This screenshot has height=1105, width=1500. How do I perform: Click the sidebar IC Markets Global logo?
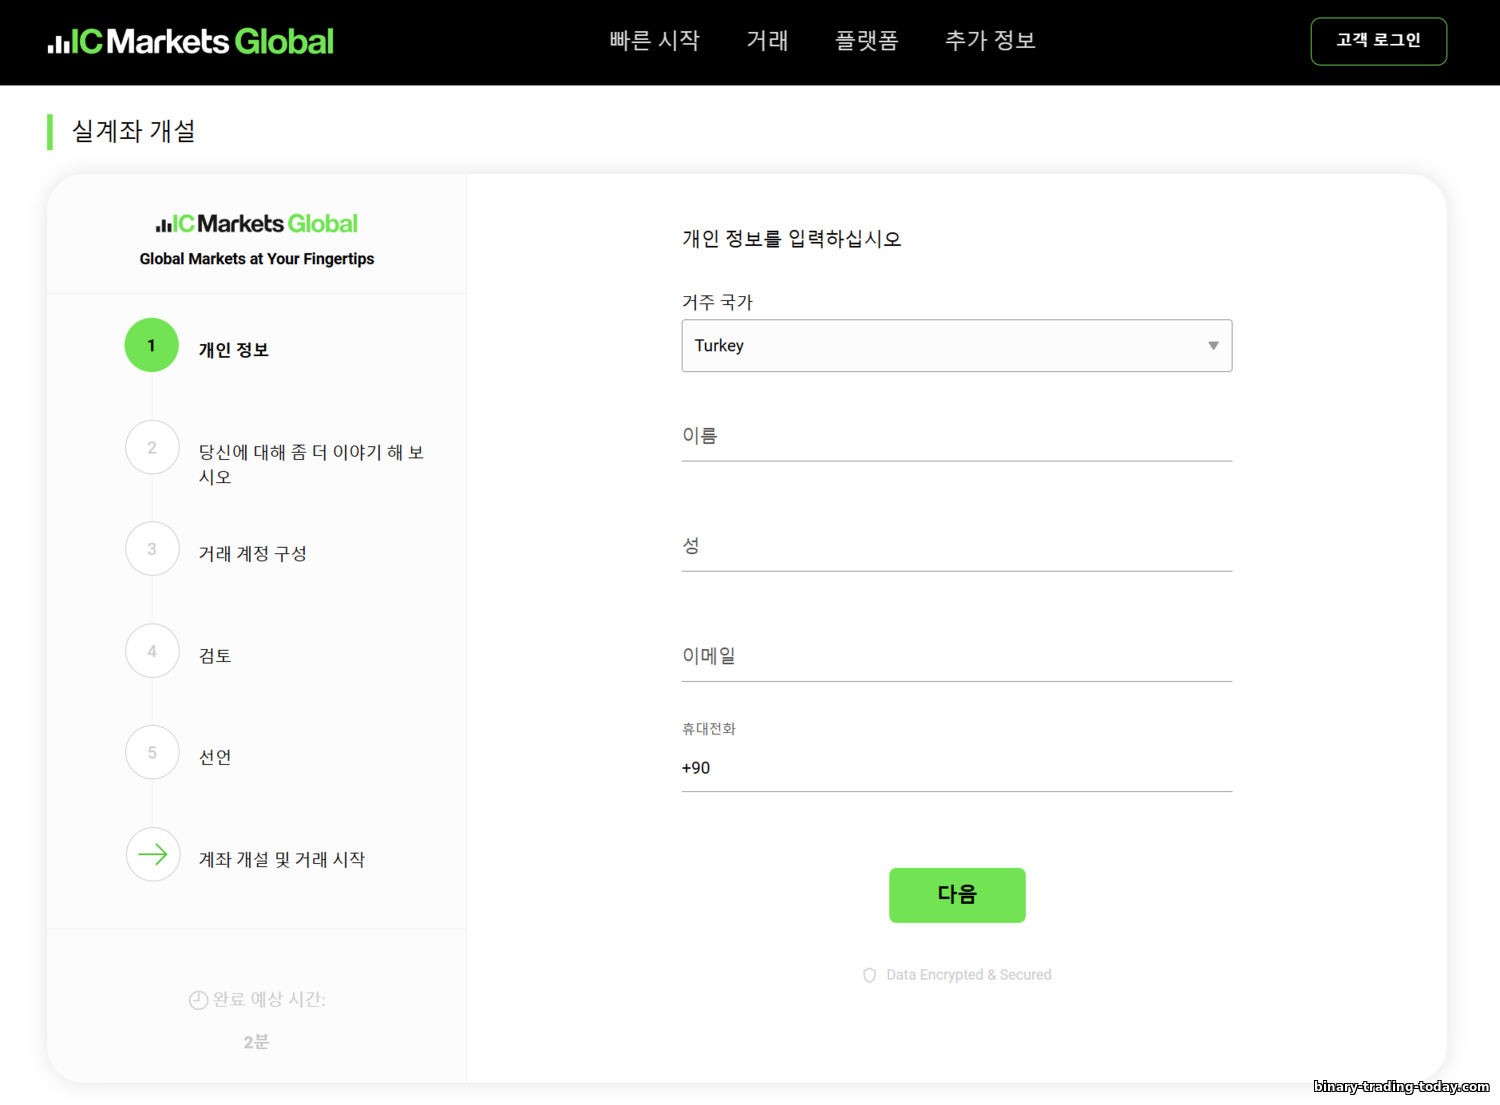[256, 224]
